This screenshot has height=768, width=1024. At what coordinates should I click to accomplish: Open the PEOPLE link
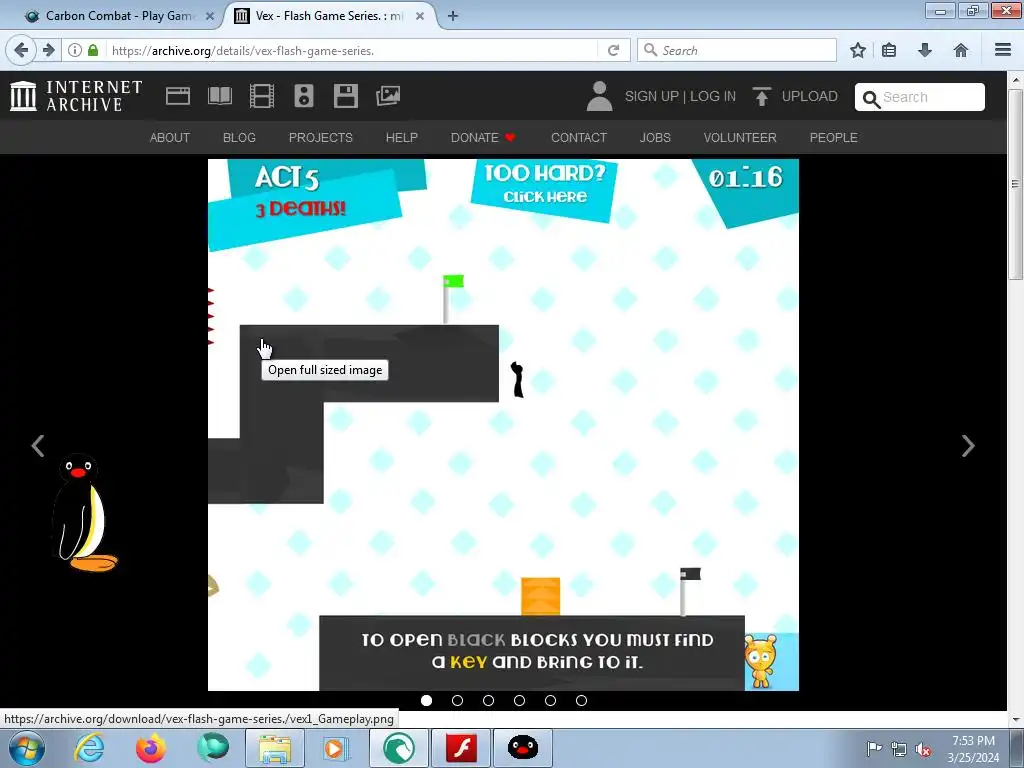pyautogui.click(x=833, y=138)
